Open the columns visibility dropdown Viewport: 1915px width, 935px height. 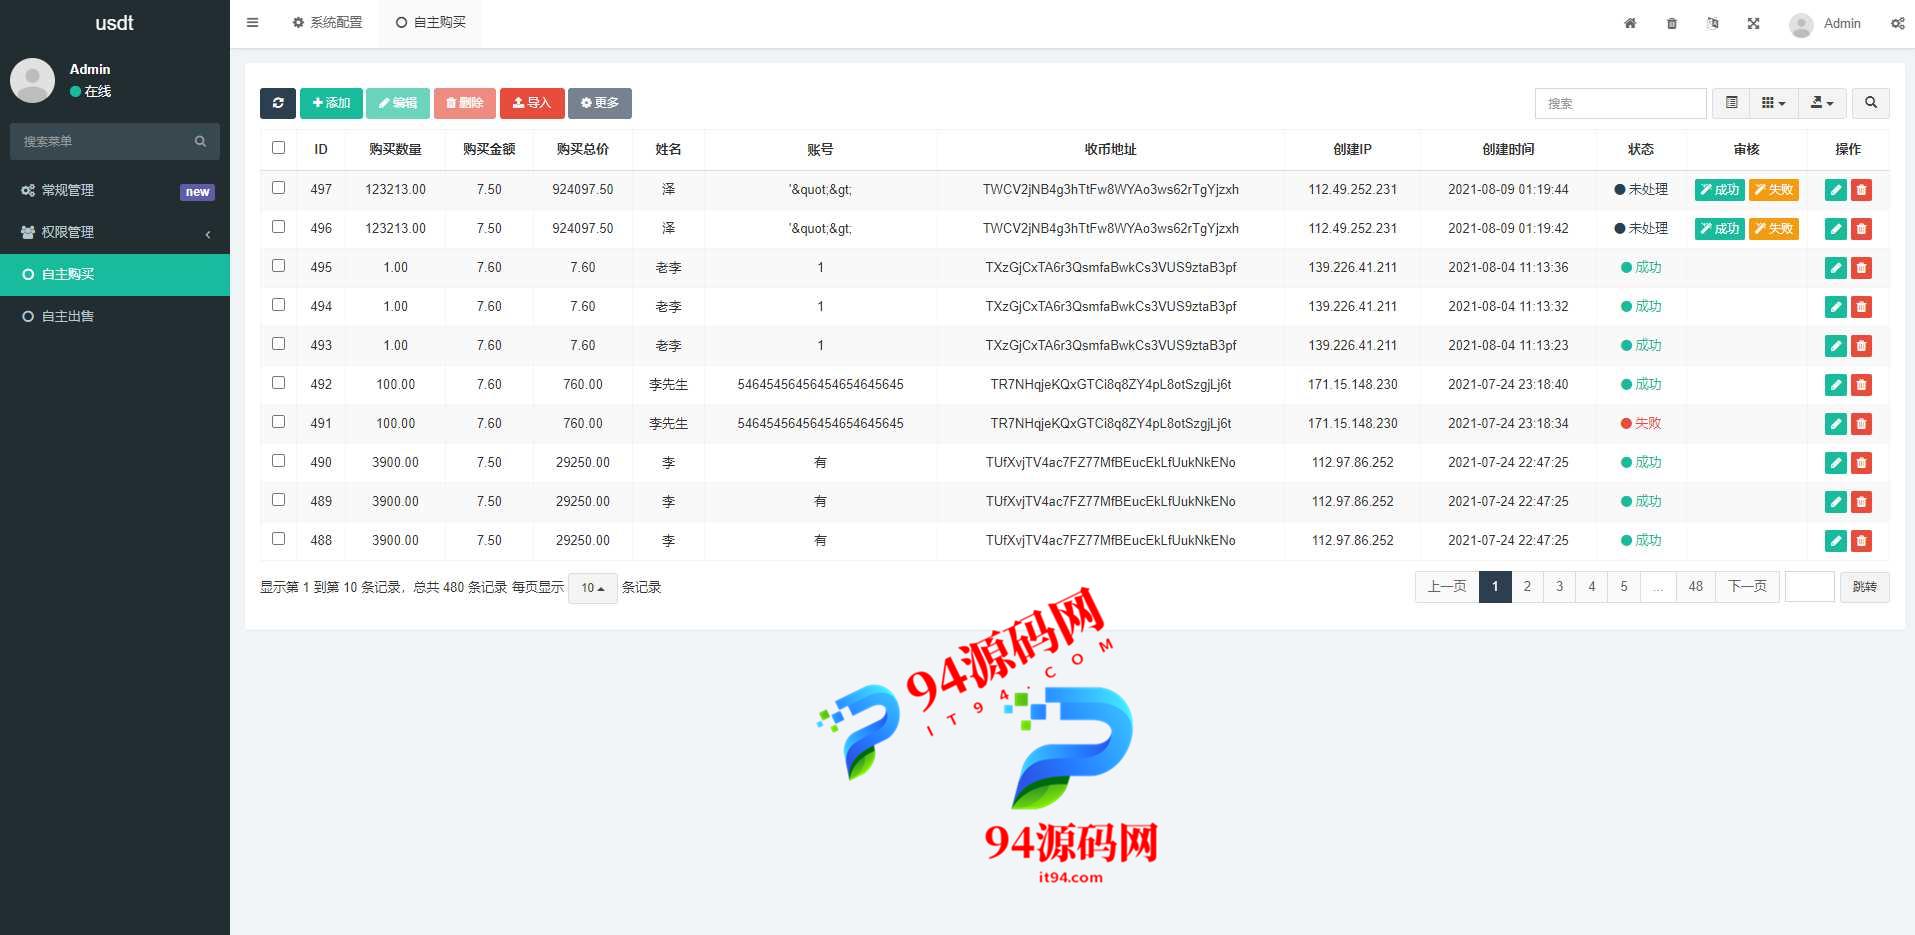1774,103
